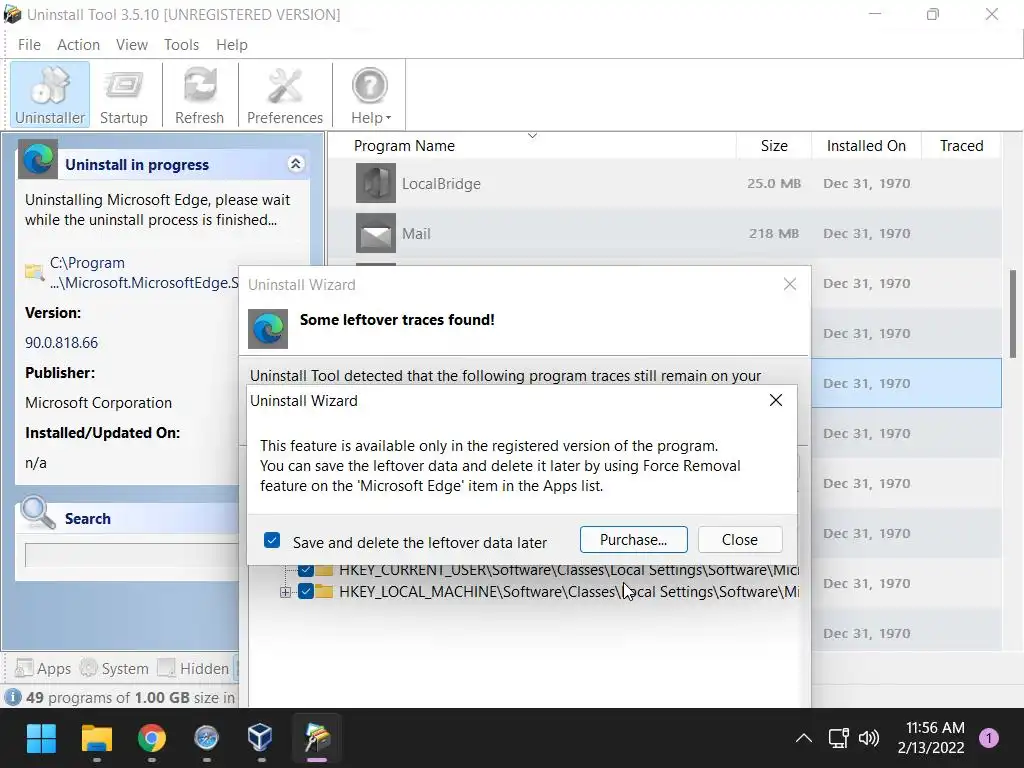This screenshot has width=1024, height=768.
Task: Close the leftover traces wizard window
Action: coord(790,284)
